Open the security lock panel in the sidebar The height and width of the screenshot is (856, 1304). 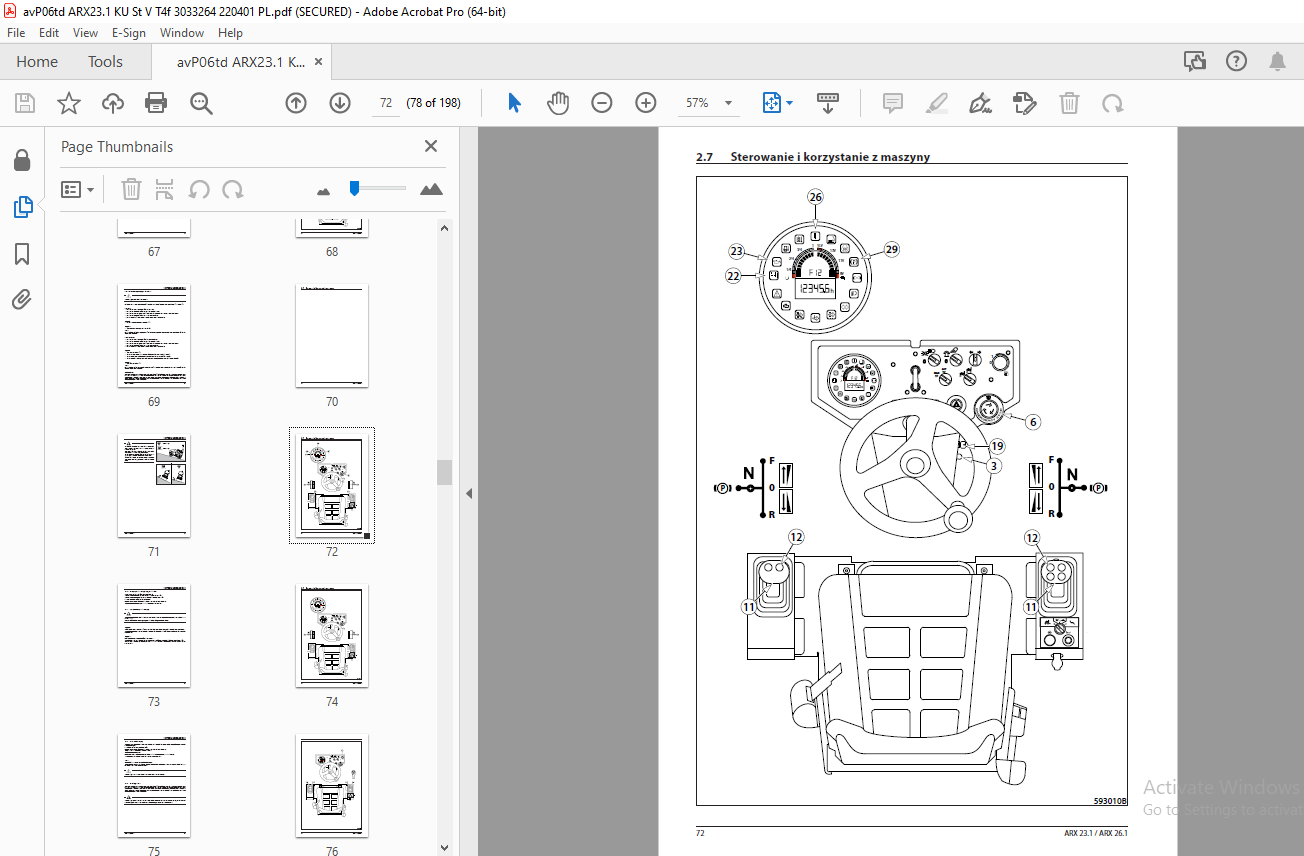point(22,161)
